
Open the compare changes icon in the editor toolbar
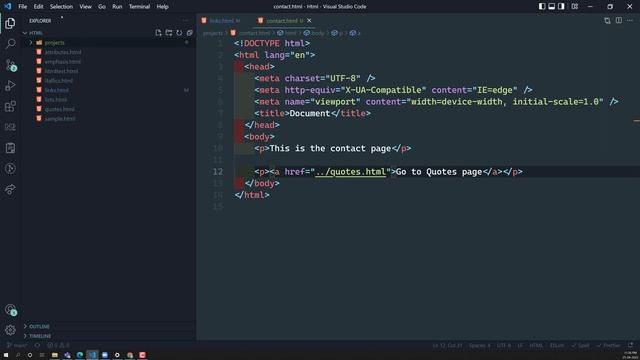point(607,20)
